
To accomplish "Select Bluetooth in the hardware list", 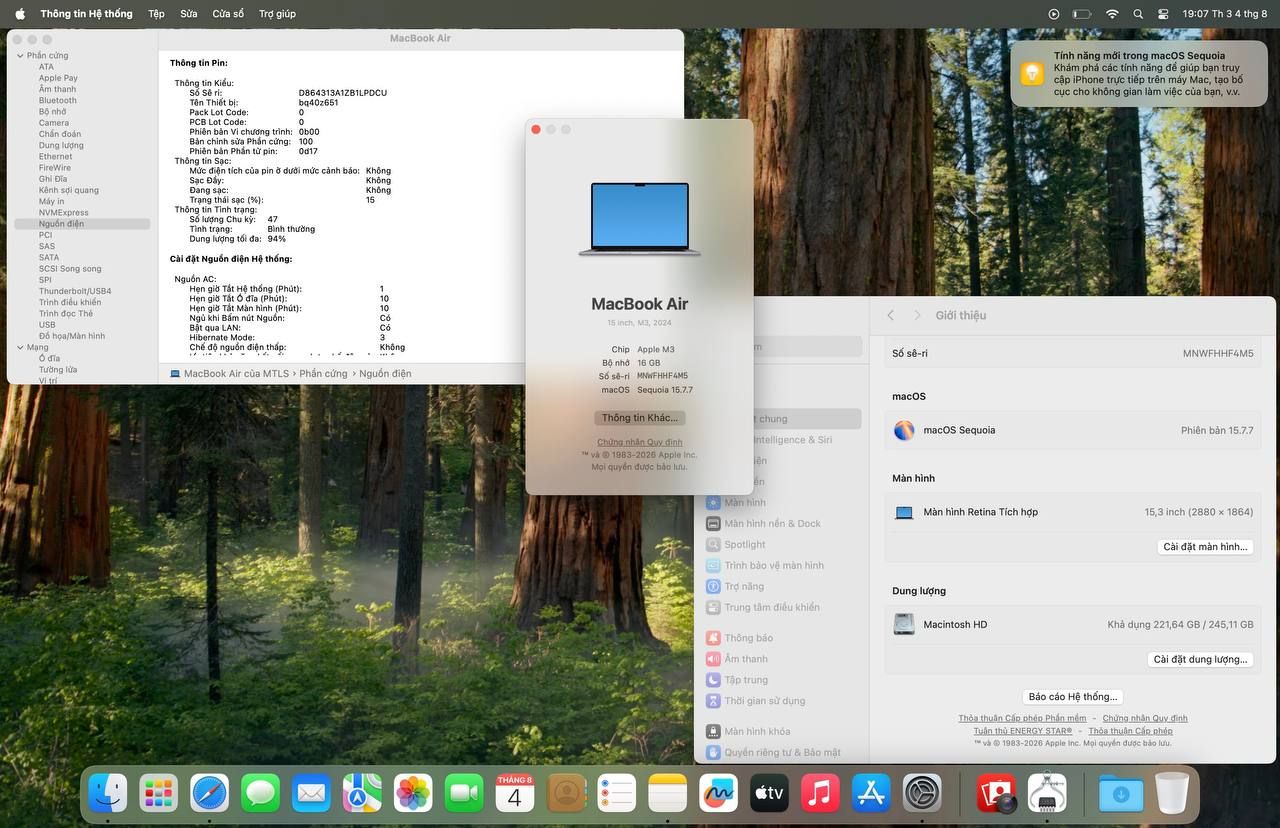I will 58,100.
